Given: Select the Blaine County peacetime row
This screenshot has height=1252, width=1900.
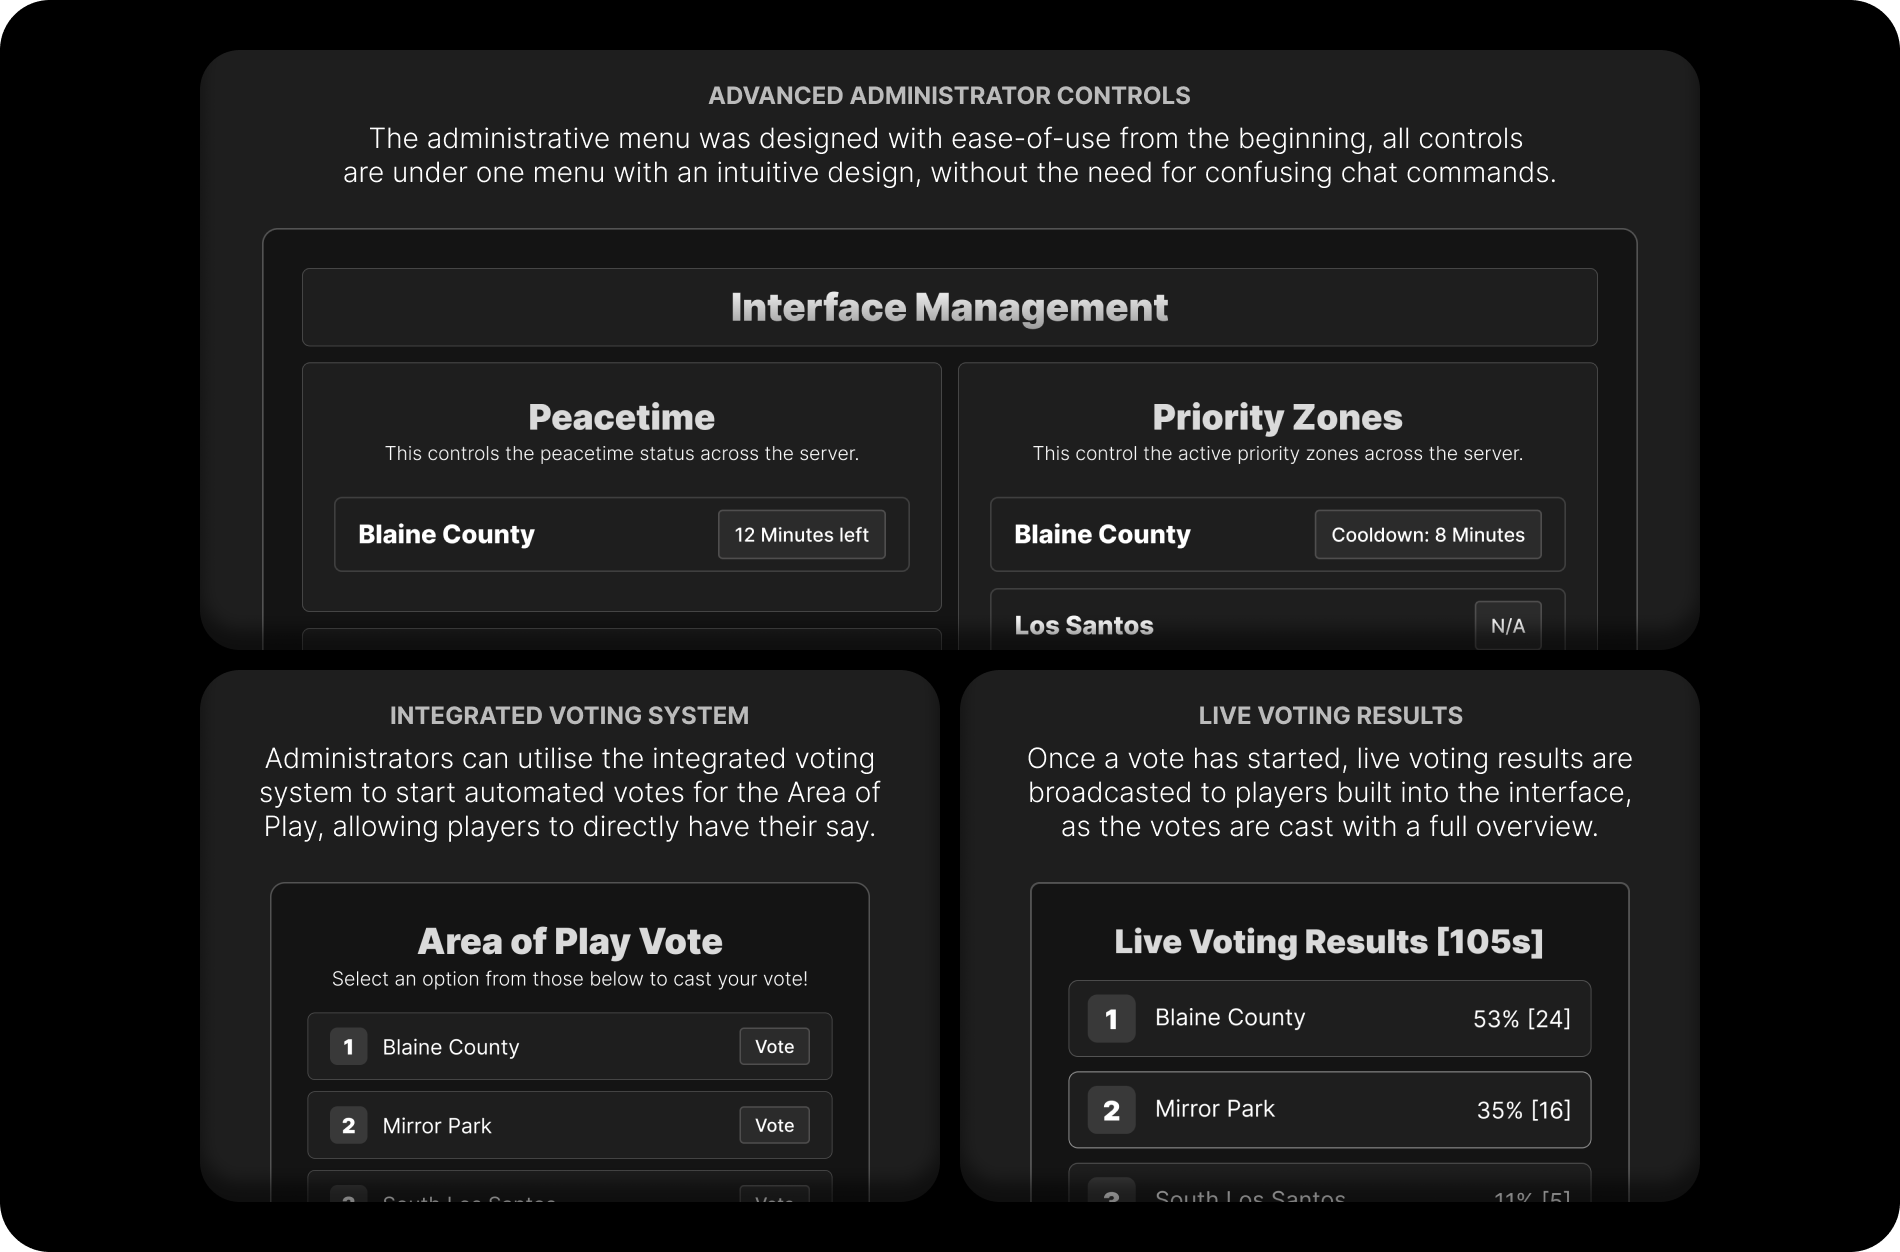Looking at the screenshot, I should (x=621, y=535).
